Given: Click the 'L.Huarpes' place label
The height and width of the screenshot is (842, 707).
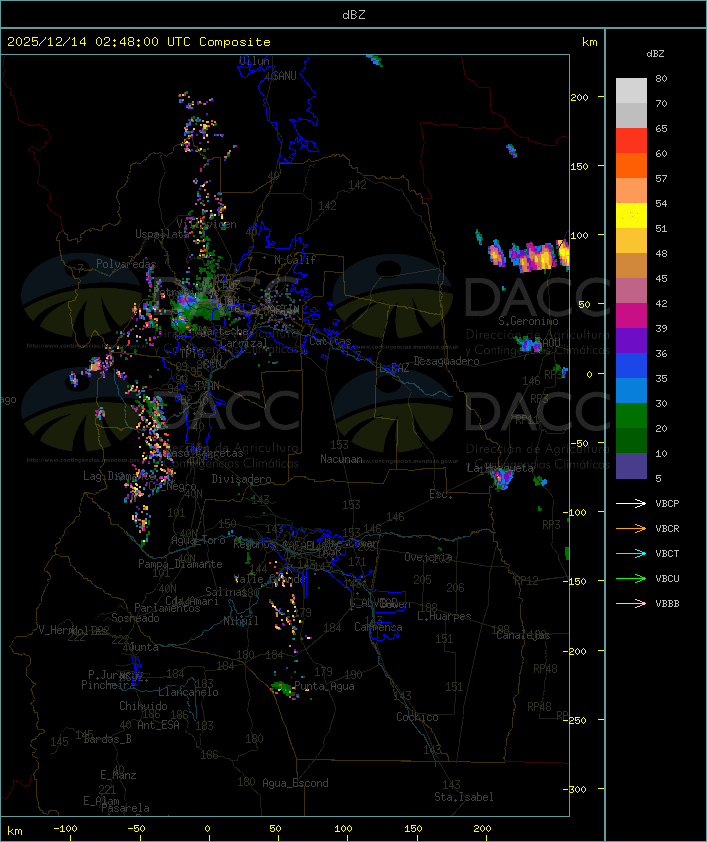Looking at the screenshot, I should click(444, 616).
